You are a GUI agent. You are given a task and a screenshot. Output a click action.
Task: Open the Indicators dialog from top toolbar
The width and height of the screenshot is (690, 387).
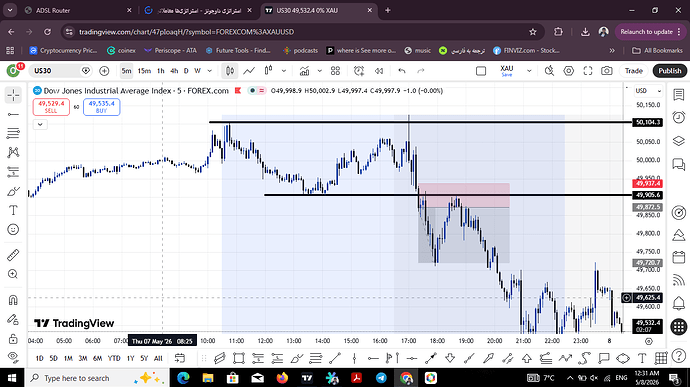point(304,71)
